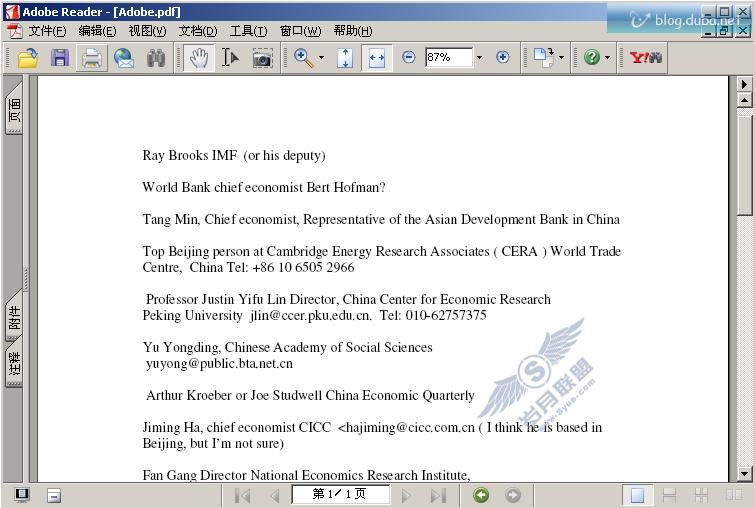This screenshot has height=508, width=755.
Task: Select the Hand tool
Action: click(x=198, y=58)
